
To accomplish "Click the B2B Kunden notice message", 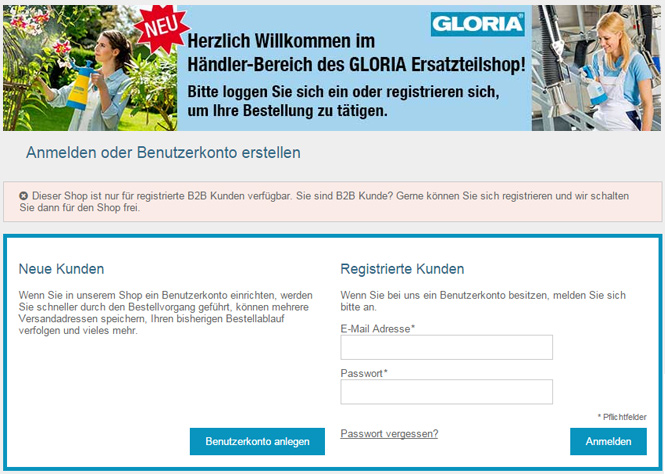I will [324, 202].
